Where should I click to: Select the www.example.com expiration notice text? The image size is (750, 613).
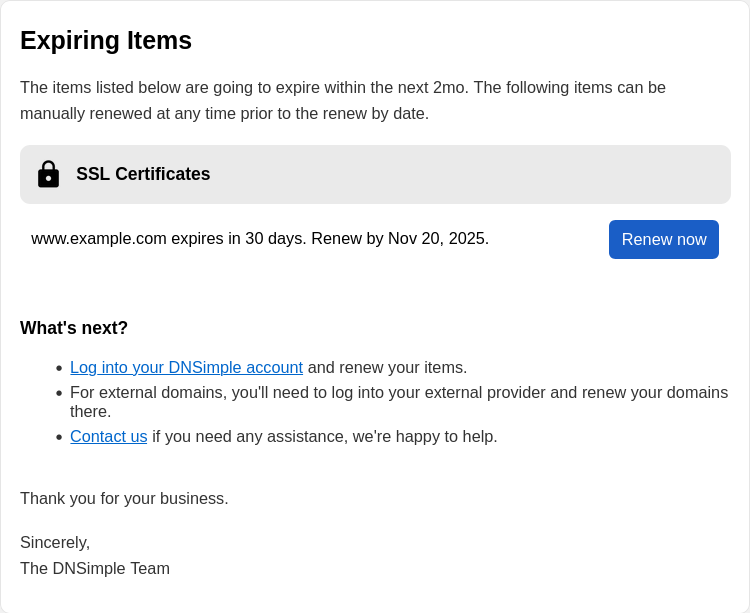260,239
